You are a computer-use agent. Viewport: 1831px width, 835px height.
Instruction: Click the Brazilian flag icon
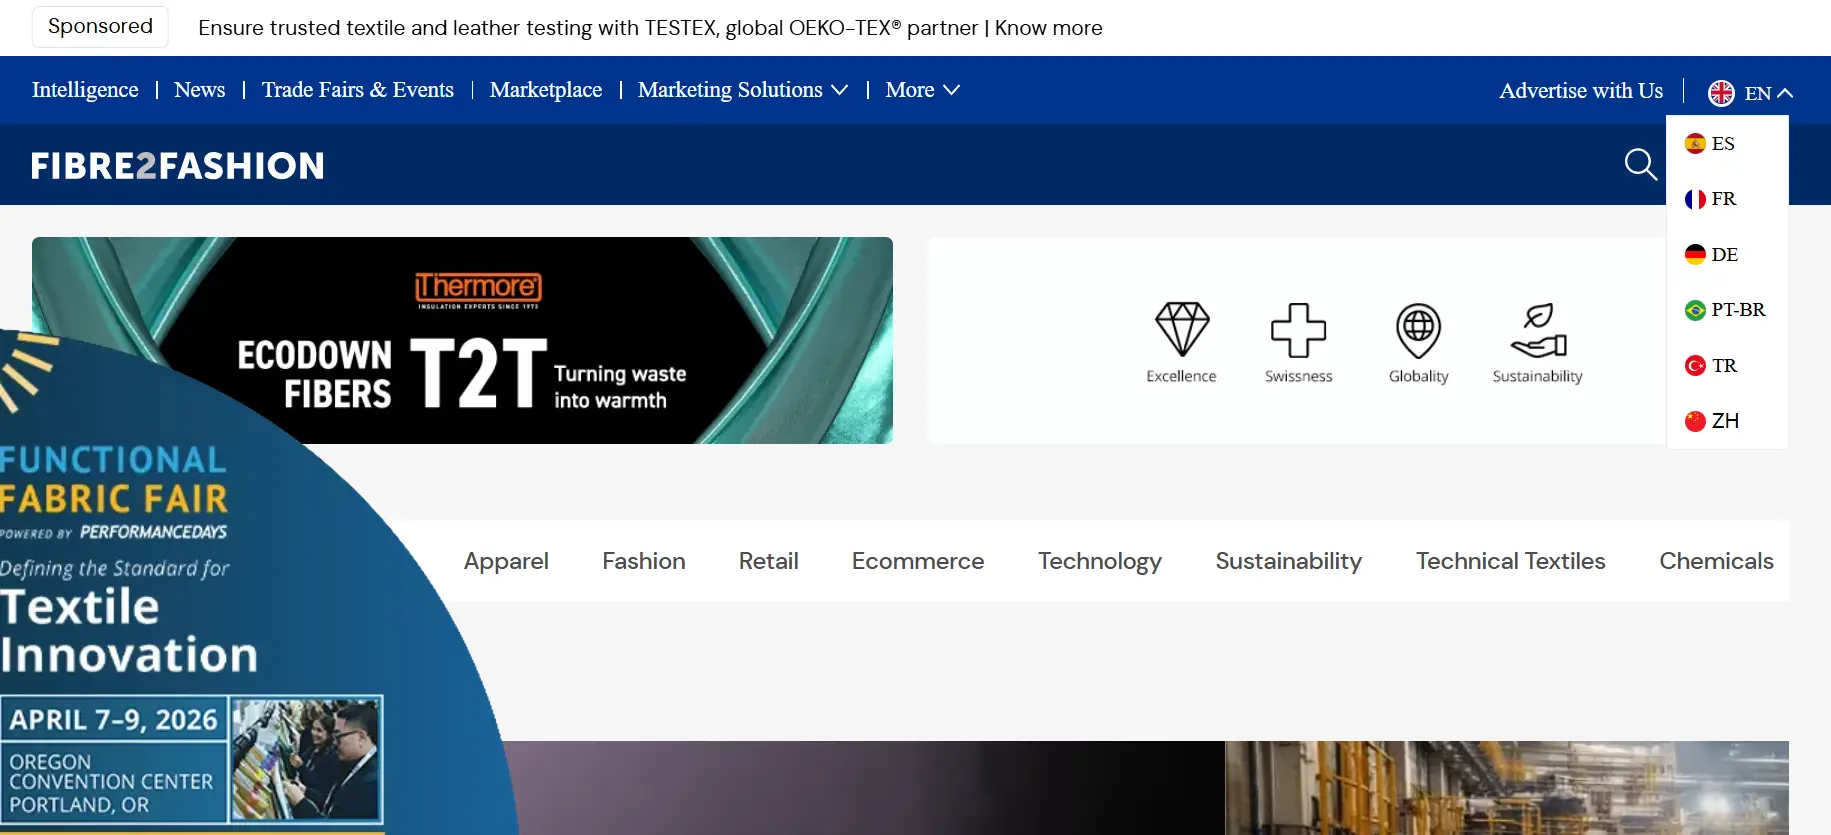[1695, 310]
